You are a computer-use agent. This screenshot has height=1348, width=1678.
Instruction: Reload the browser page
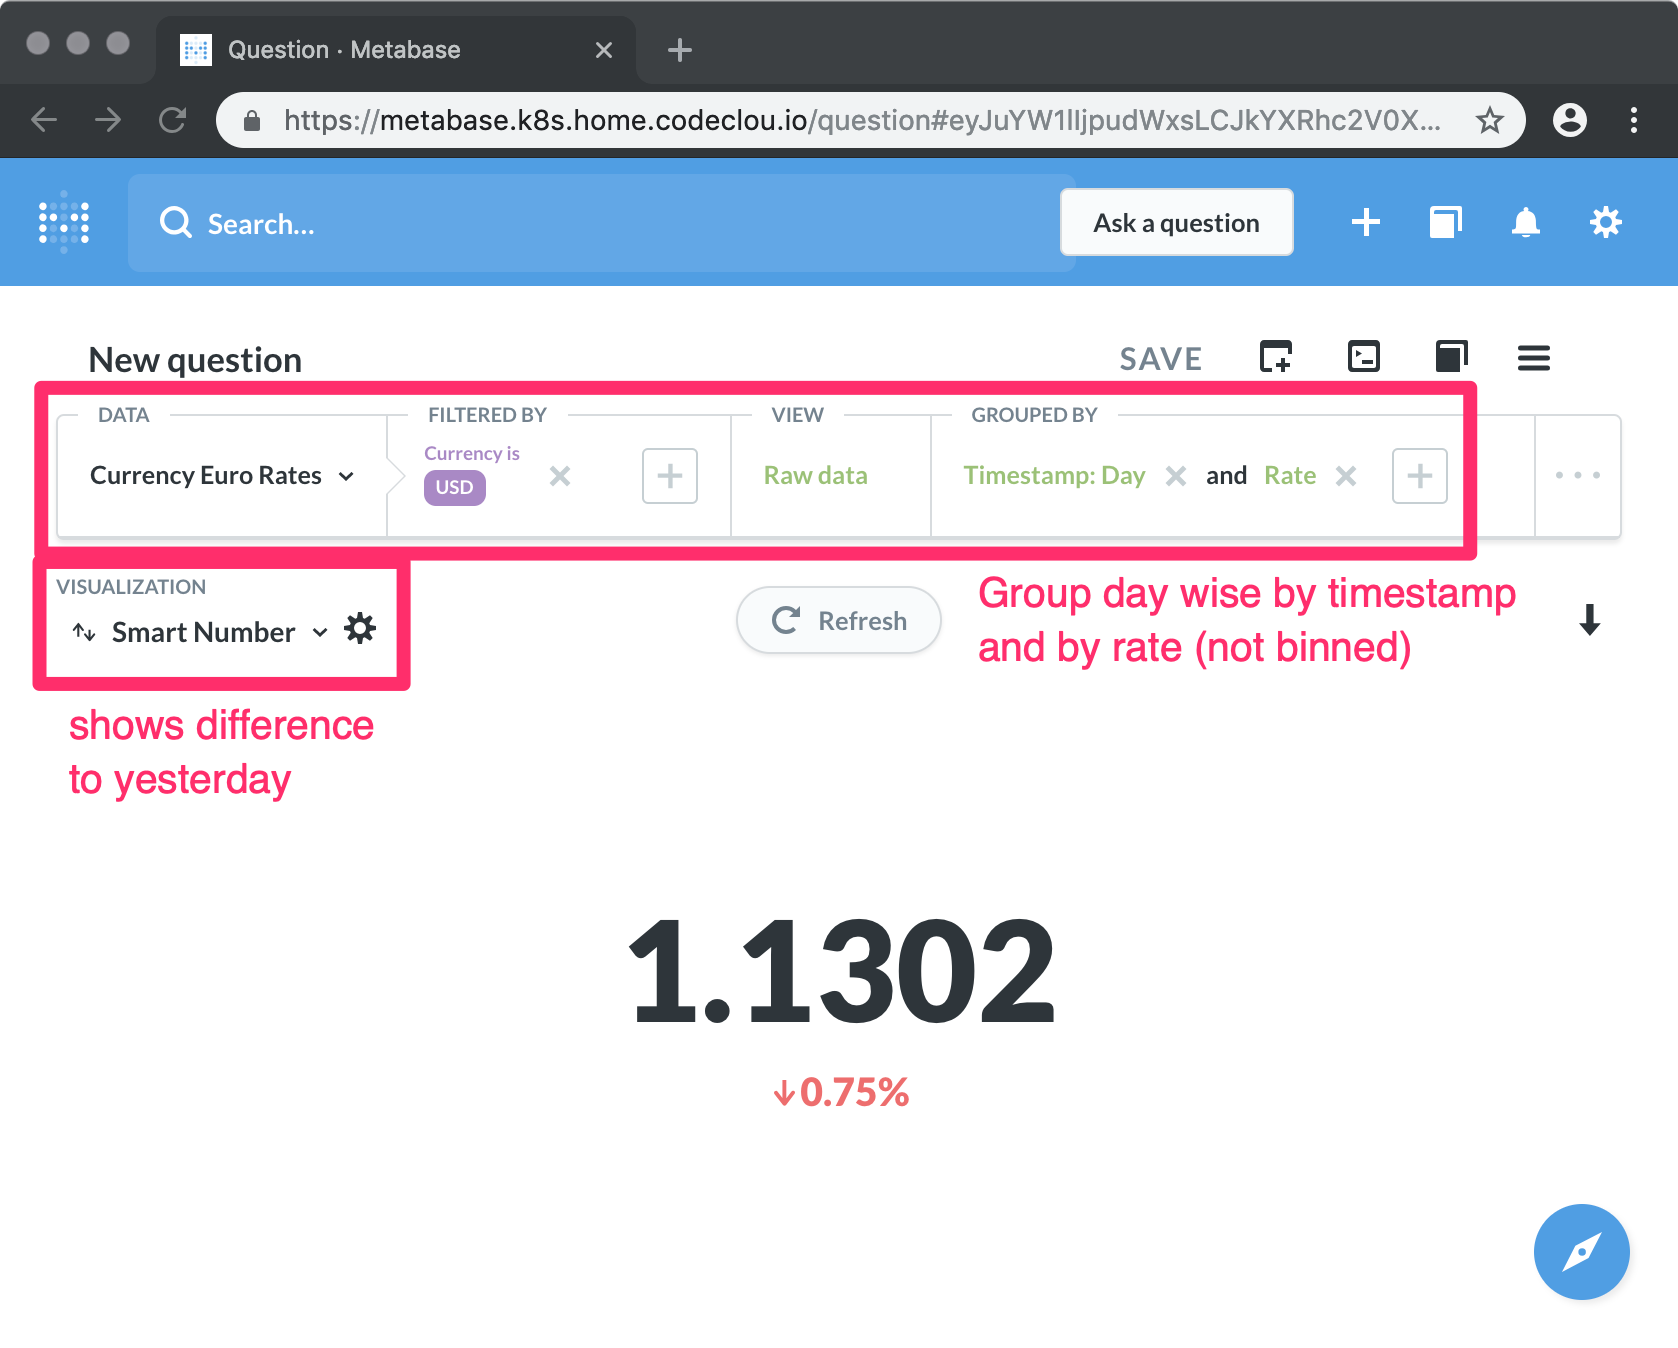pyautogui.click(x=172, y=120)
